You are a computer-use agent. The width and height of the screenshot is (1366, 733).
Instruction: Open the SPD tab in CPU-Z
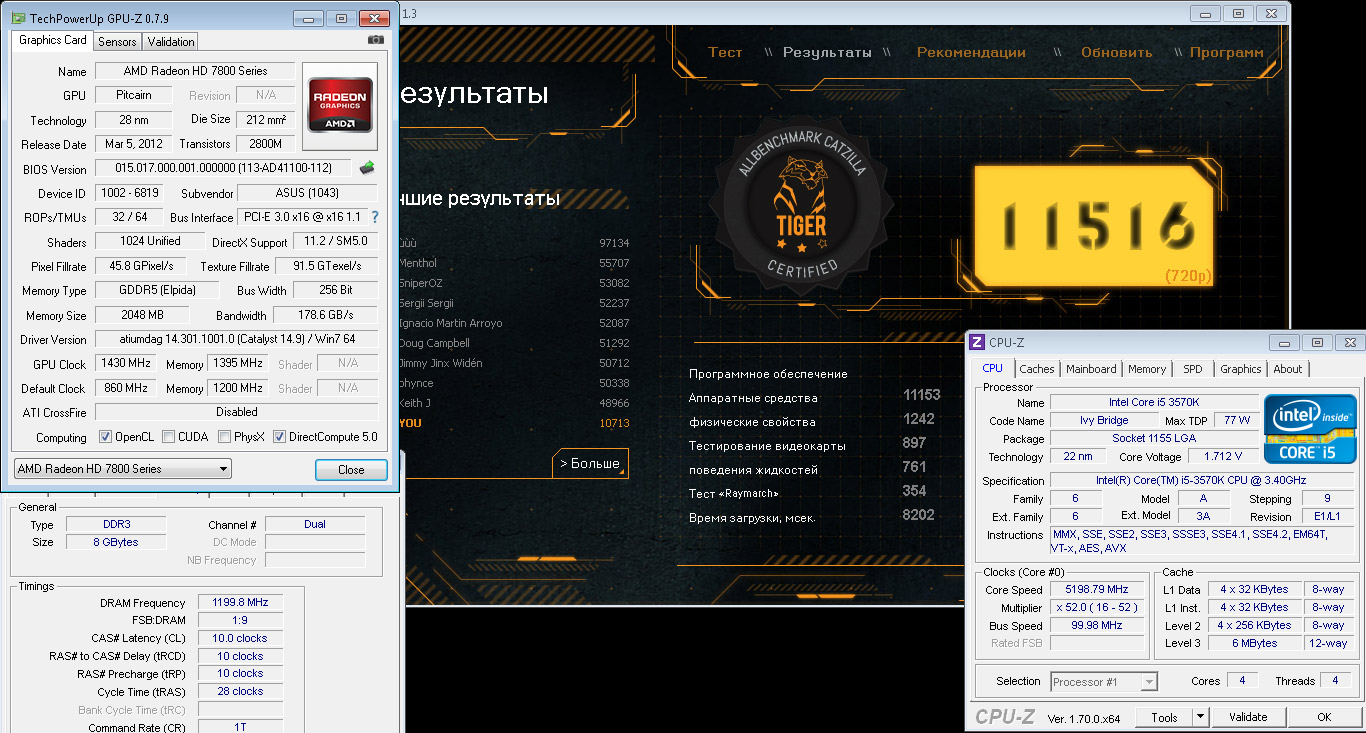point(1193,369)
